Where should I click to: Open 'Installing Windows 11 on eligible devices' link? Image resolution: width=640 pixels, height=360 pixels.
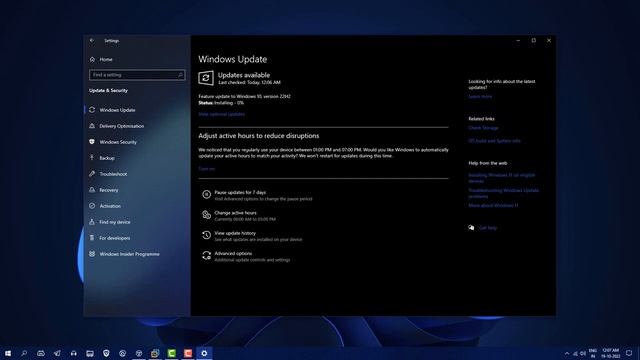point(502,178)
